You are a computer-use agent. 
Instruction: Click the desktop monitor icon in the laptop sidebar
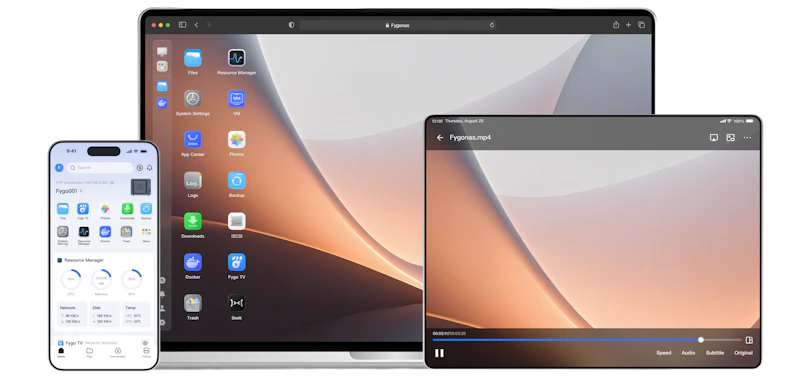point(162,51)
